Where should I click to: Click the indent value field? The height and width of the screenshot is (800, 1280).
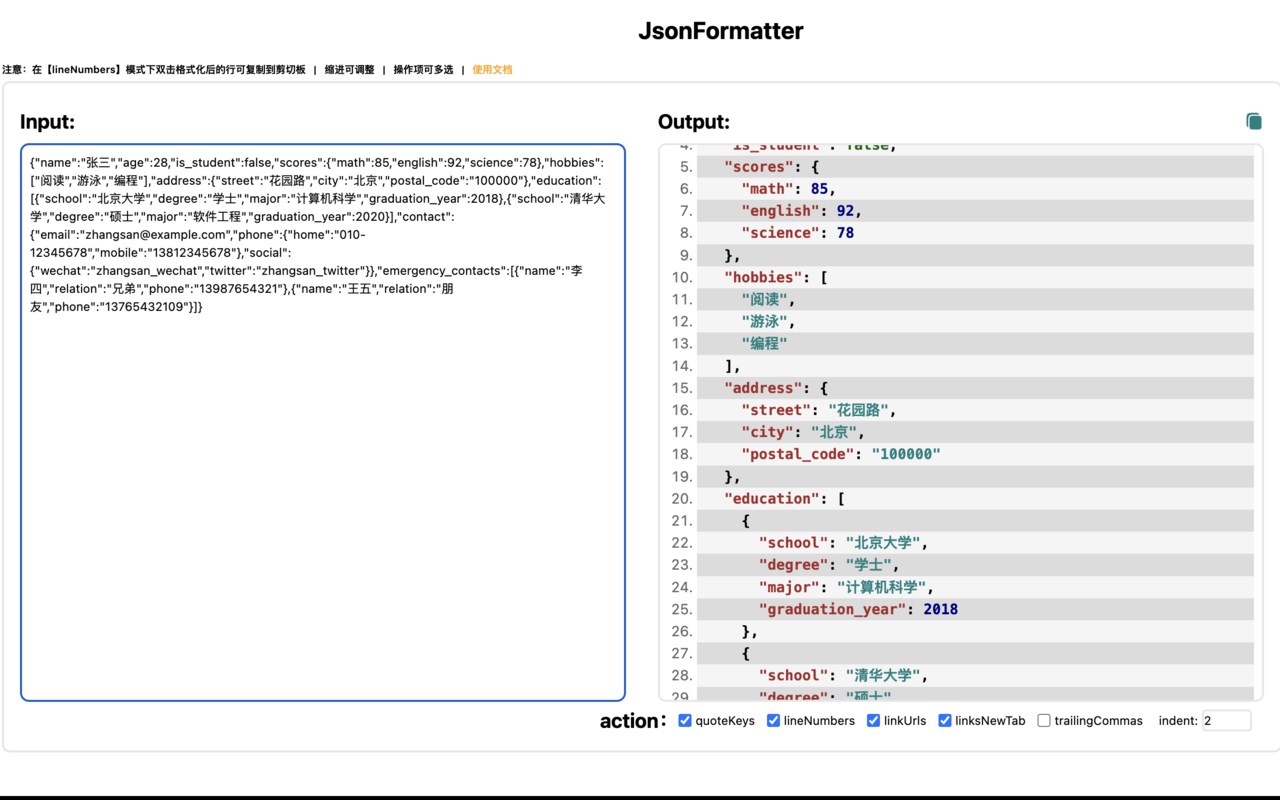[x=1227, y=720]
